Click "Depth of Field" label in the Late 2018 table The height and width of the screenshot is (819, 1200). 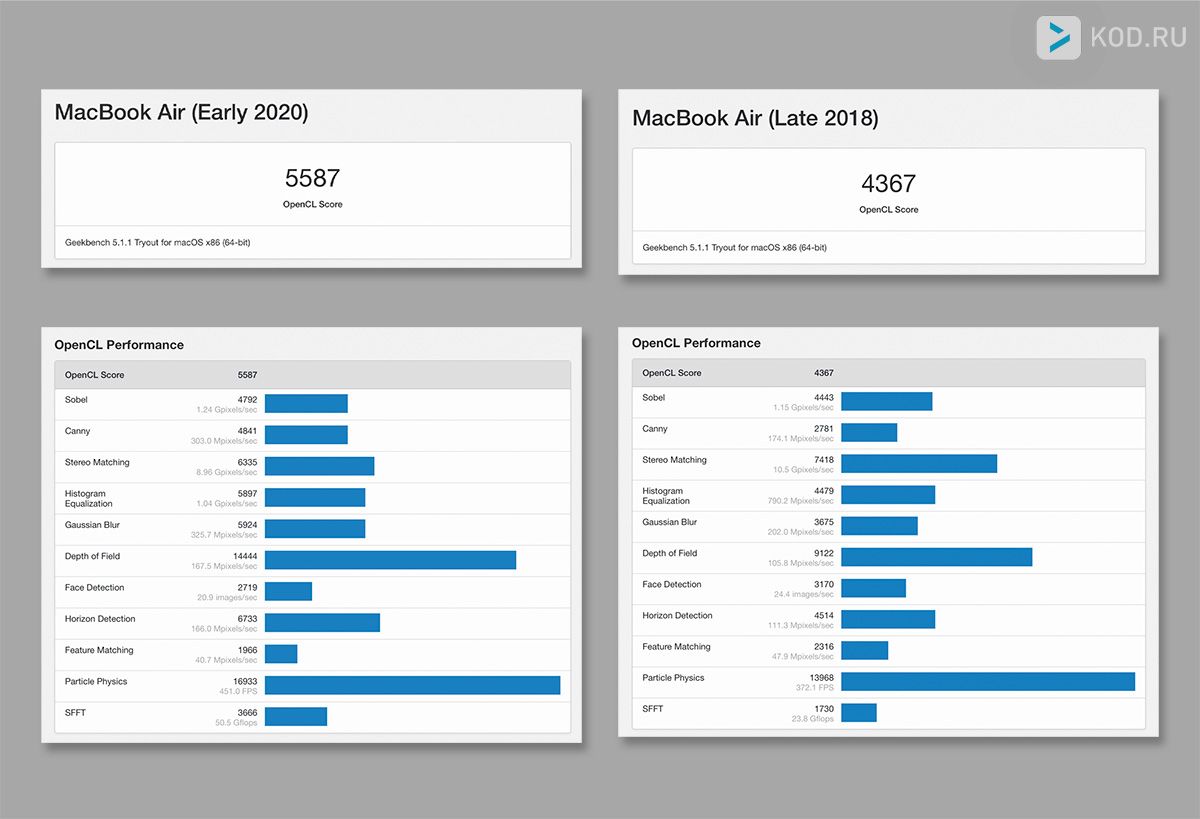[x=670, y=553]
